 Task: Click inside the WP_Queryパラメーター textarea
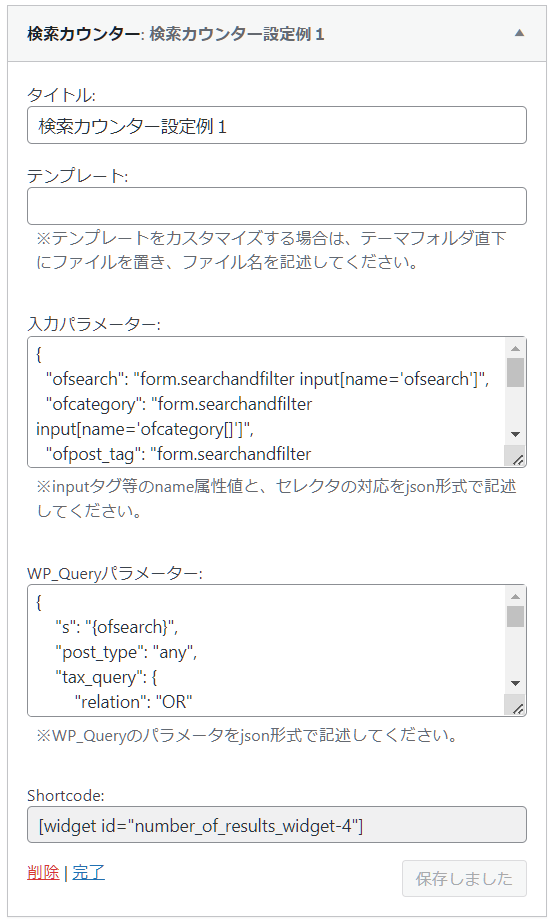point(266,650)
